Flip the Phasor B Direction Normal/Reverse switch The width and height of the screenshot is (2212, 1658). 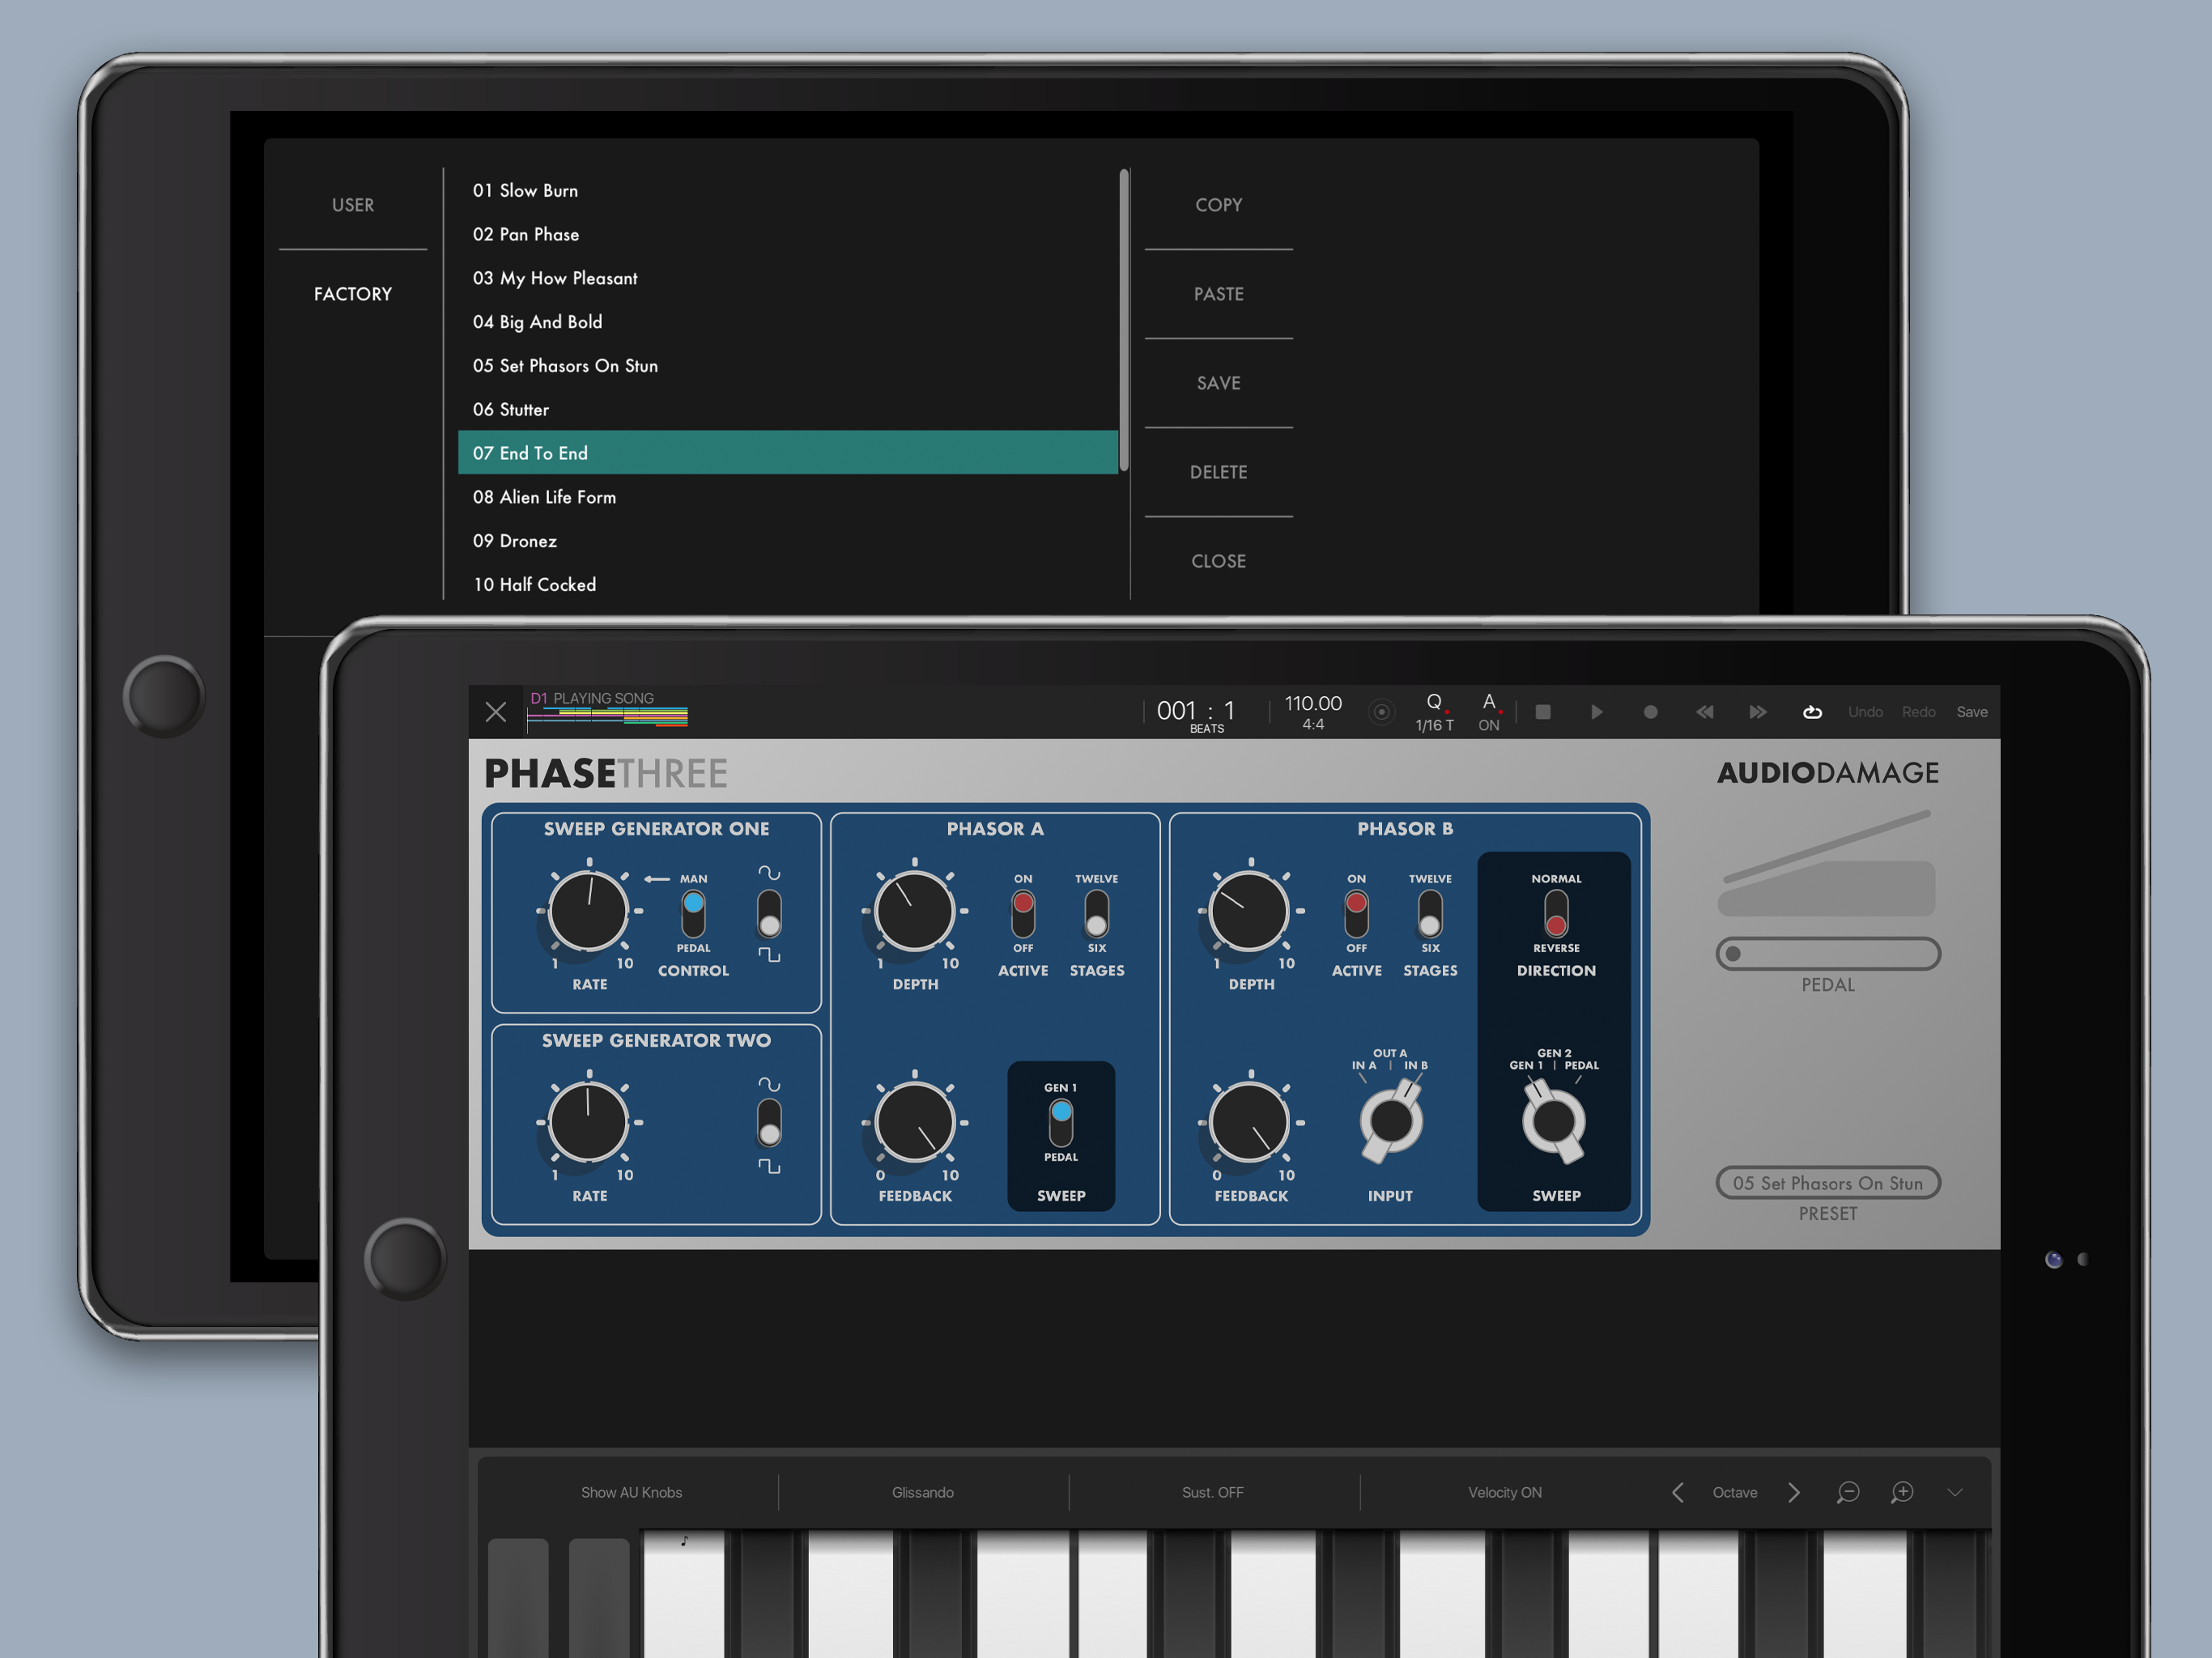coord(1555,912)
